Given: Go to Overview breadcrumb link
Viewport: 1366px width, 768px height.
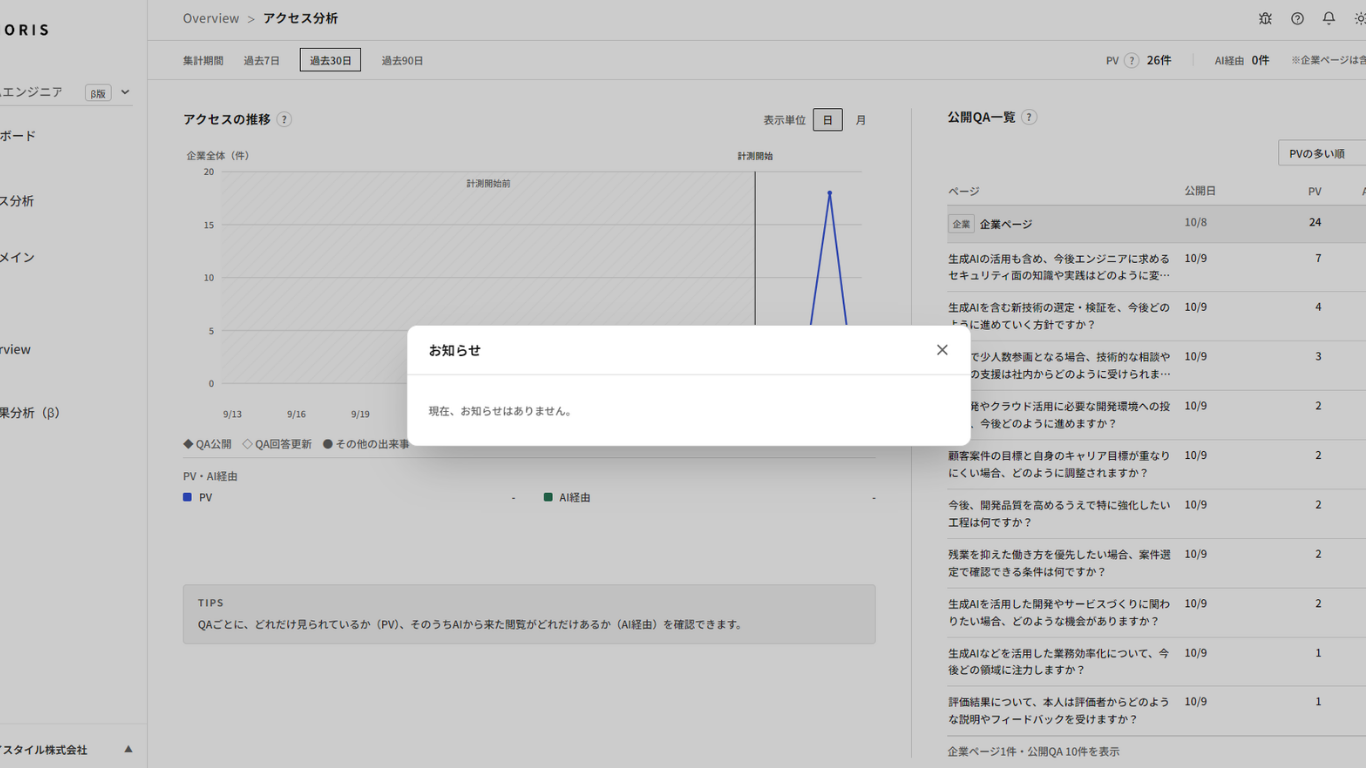Looking at the screenshot, I should pyautogui.click(x=211, y=19).
